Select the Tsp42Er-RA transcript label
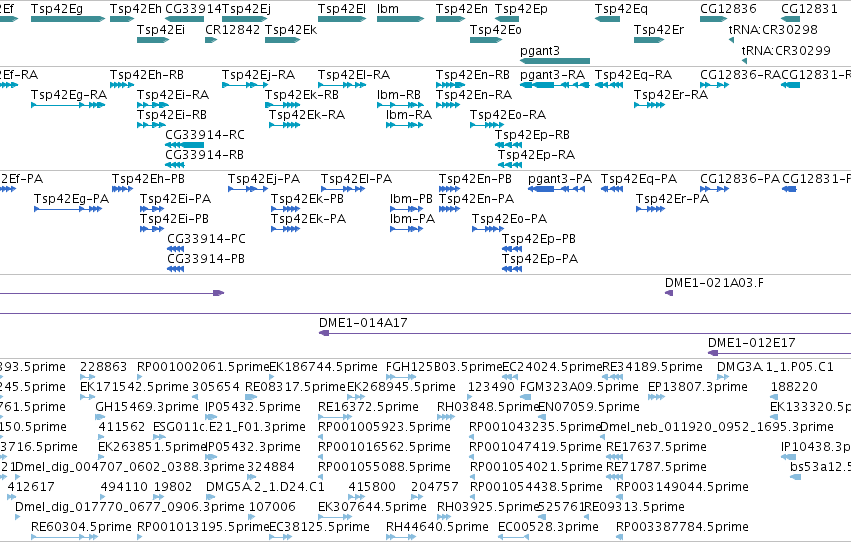Image resolution: width=851 pixels, height=542 pixels. [671, 95]
